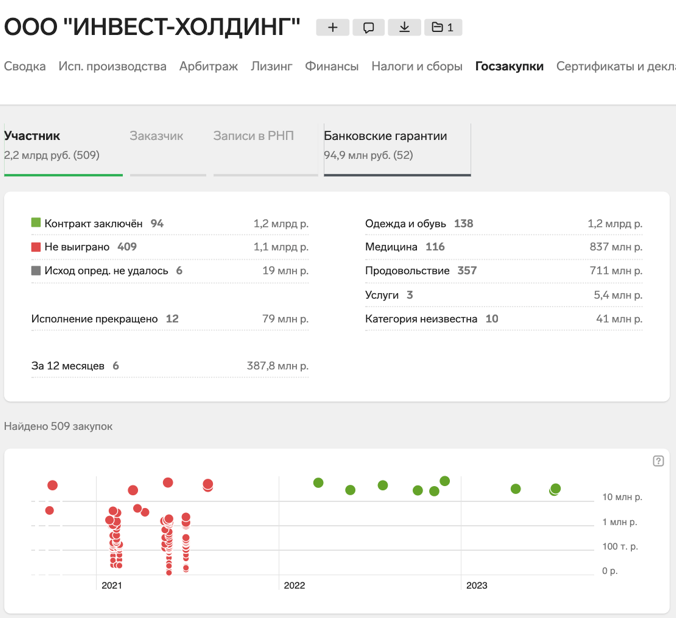
Task: Filter category Продовольствие 357
Action: click(504, 270)
